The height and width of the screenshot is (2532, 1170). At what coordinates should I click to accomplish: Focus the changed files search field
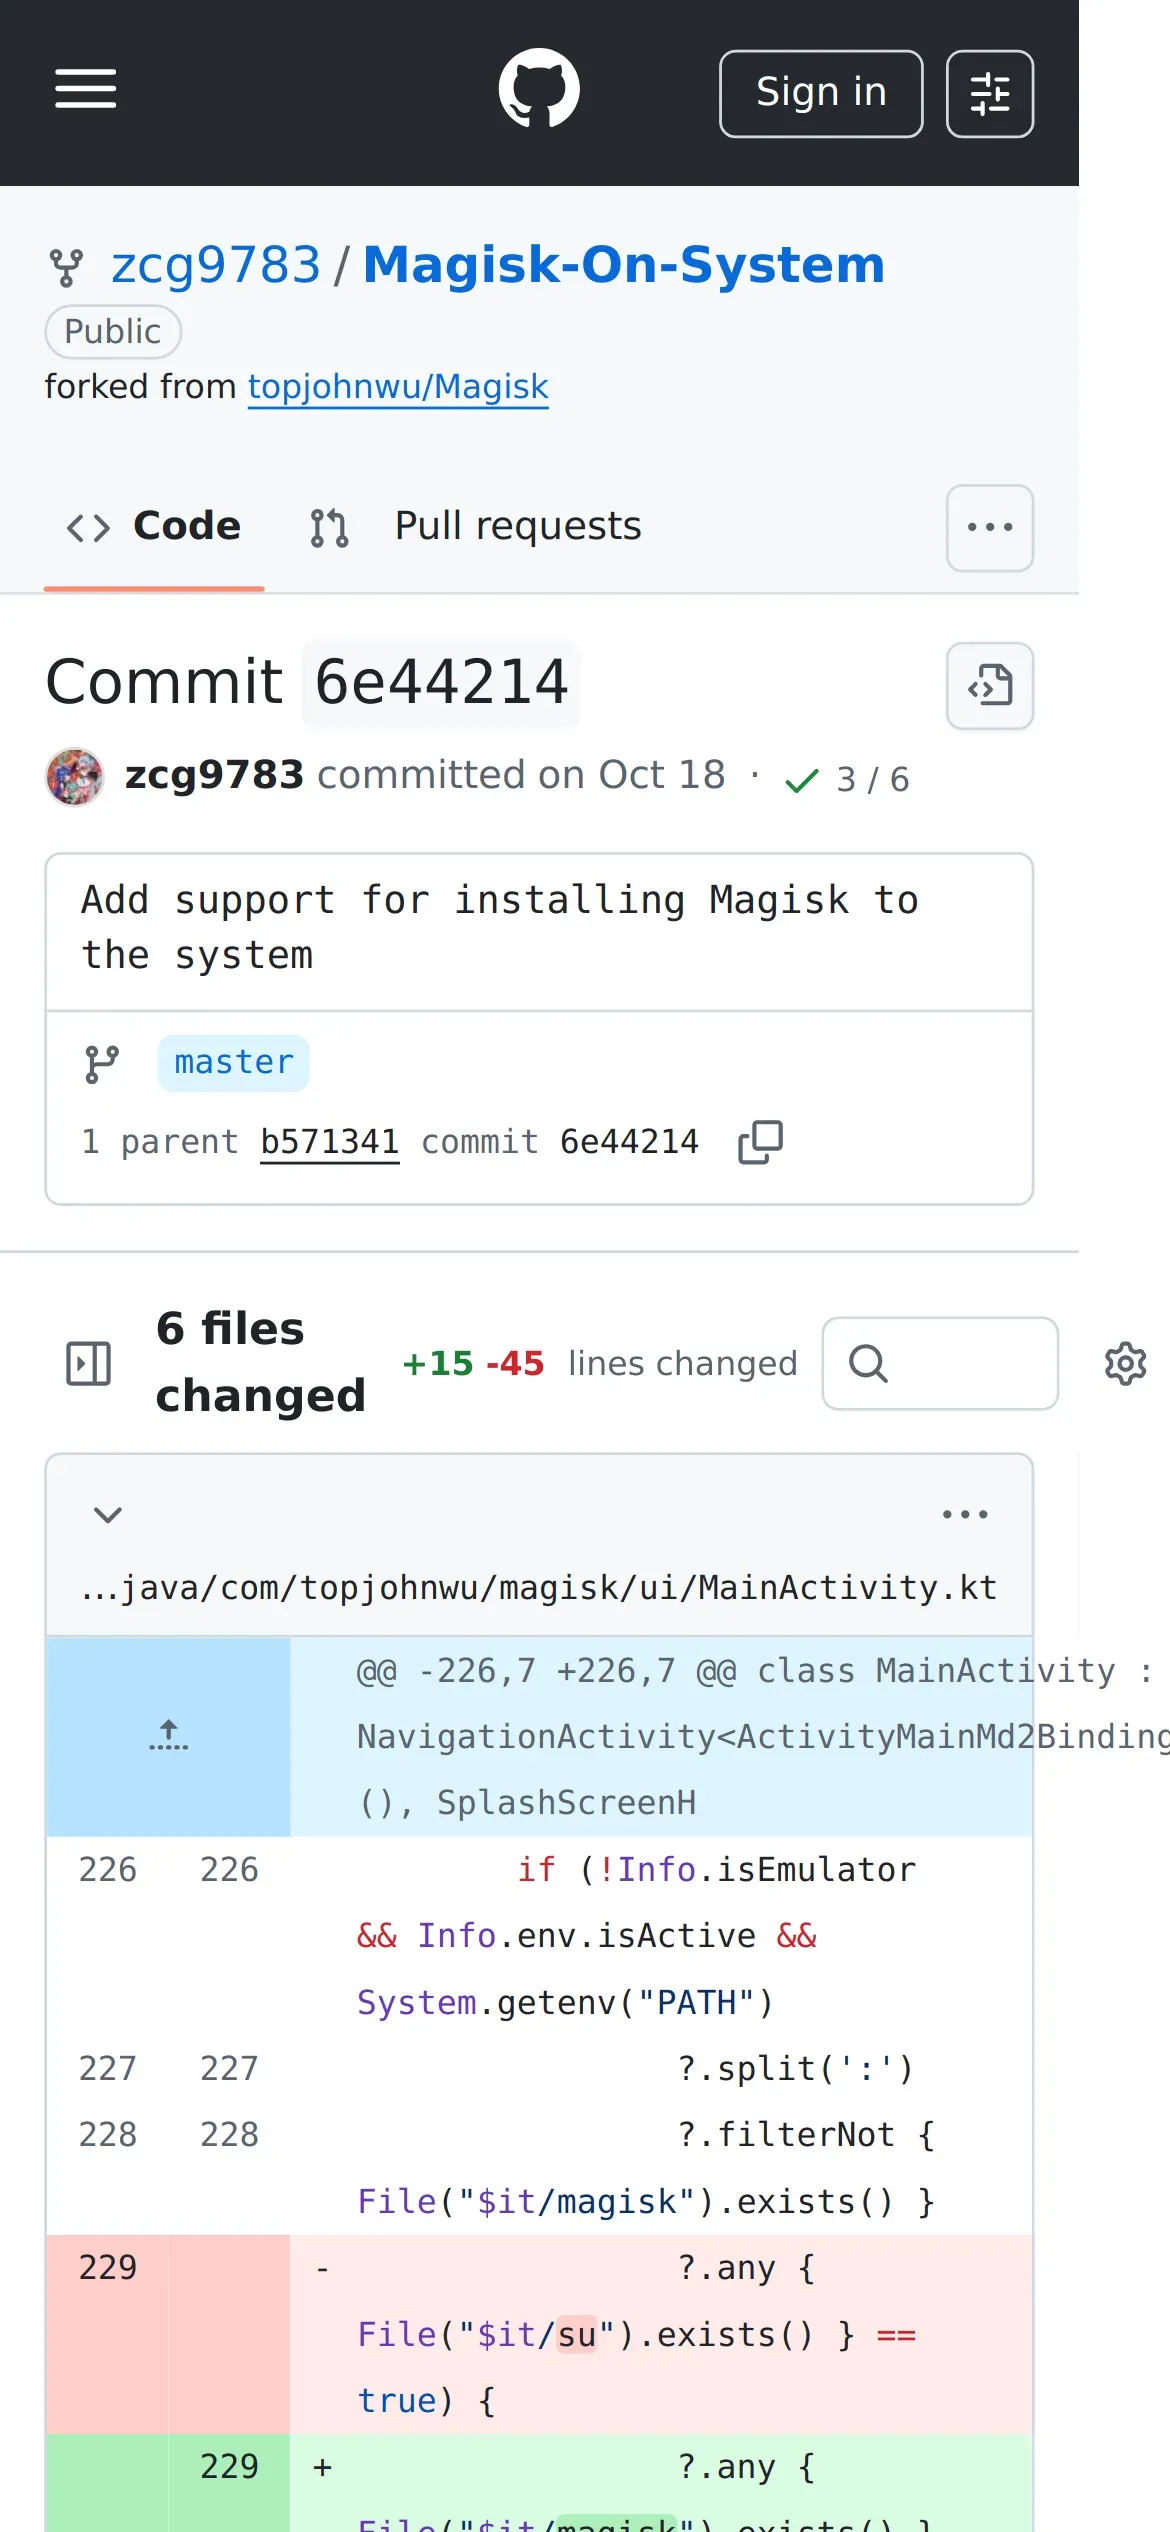click(940, 1363)
